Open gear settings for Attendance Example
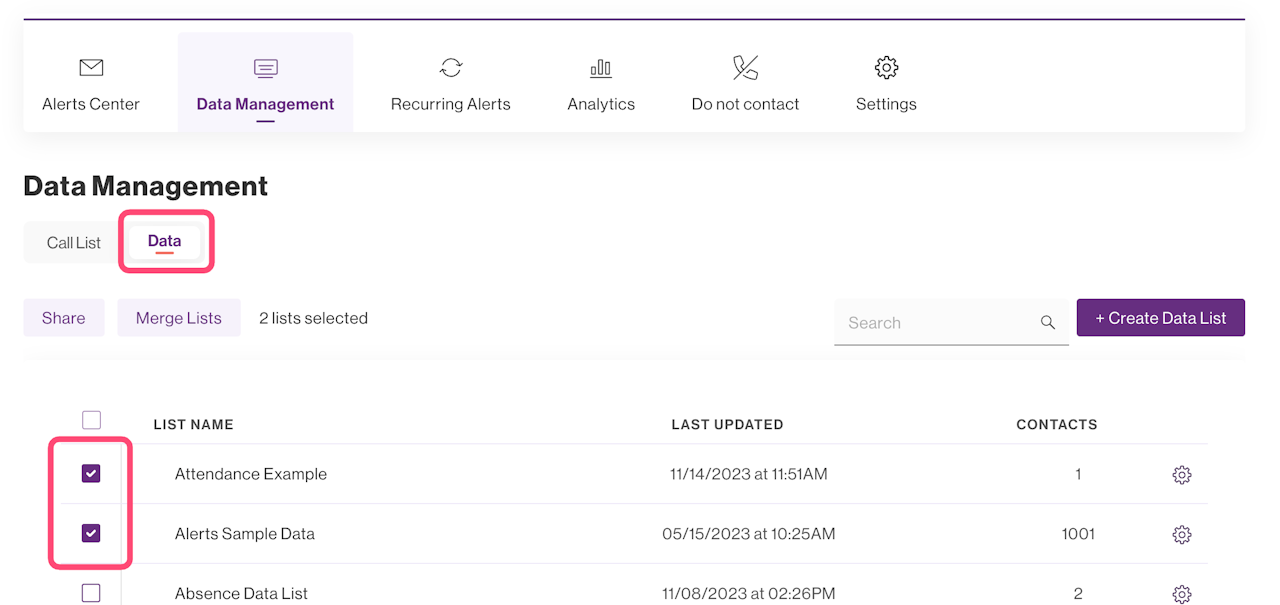1280x605 pixels. click(x=1181, y=475)
